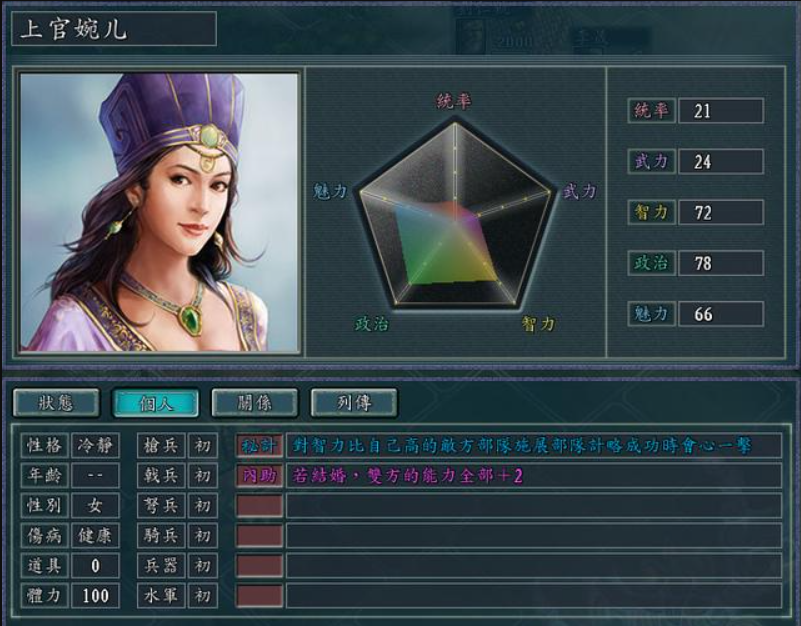Viewport: 801px width, 626px height.
Task: Click the 性格 冷靜 value cell
Action: click(x=96, y=446)
